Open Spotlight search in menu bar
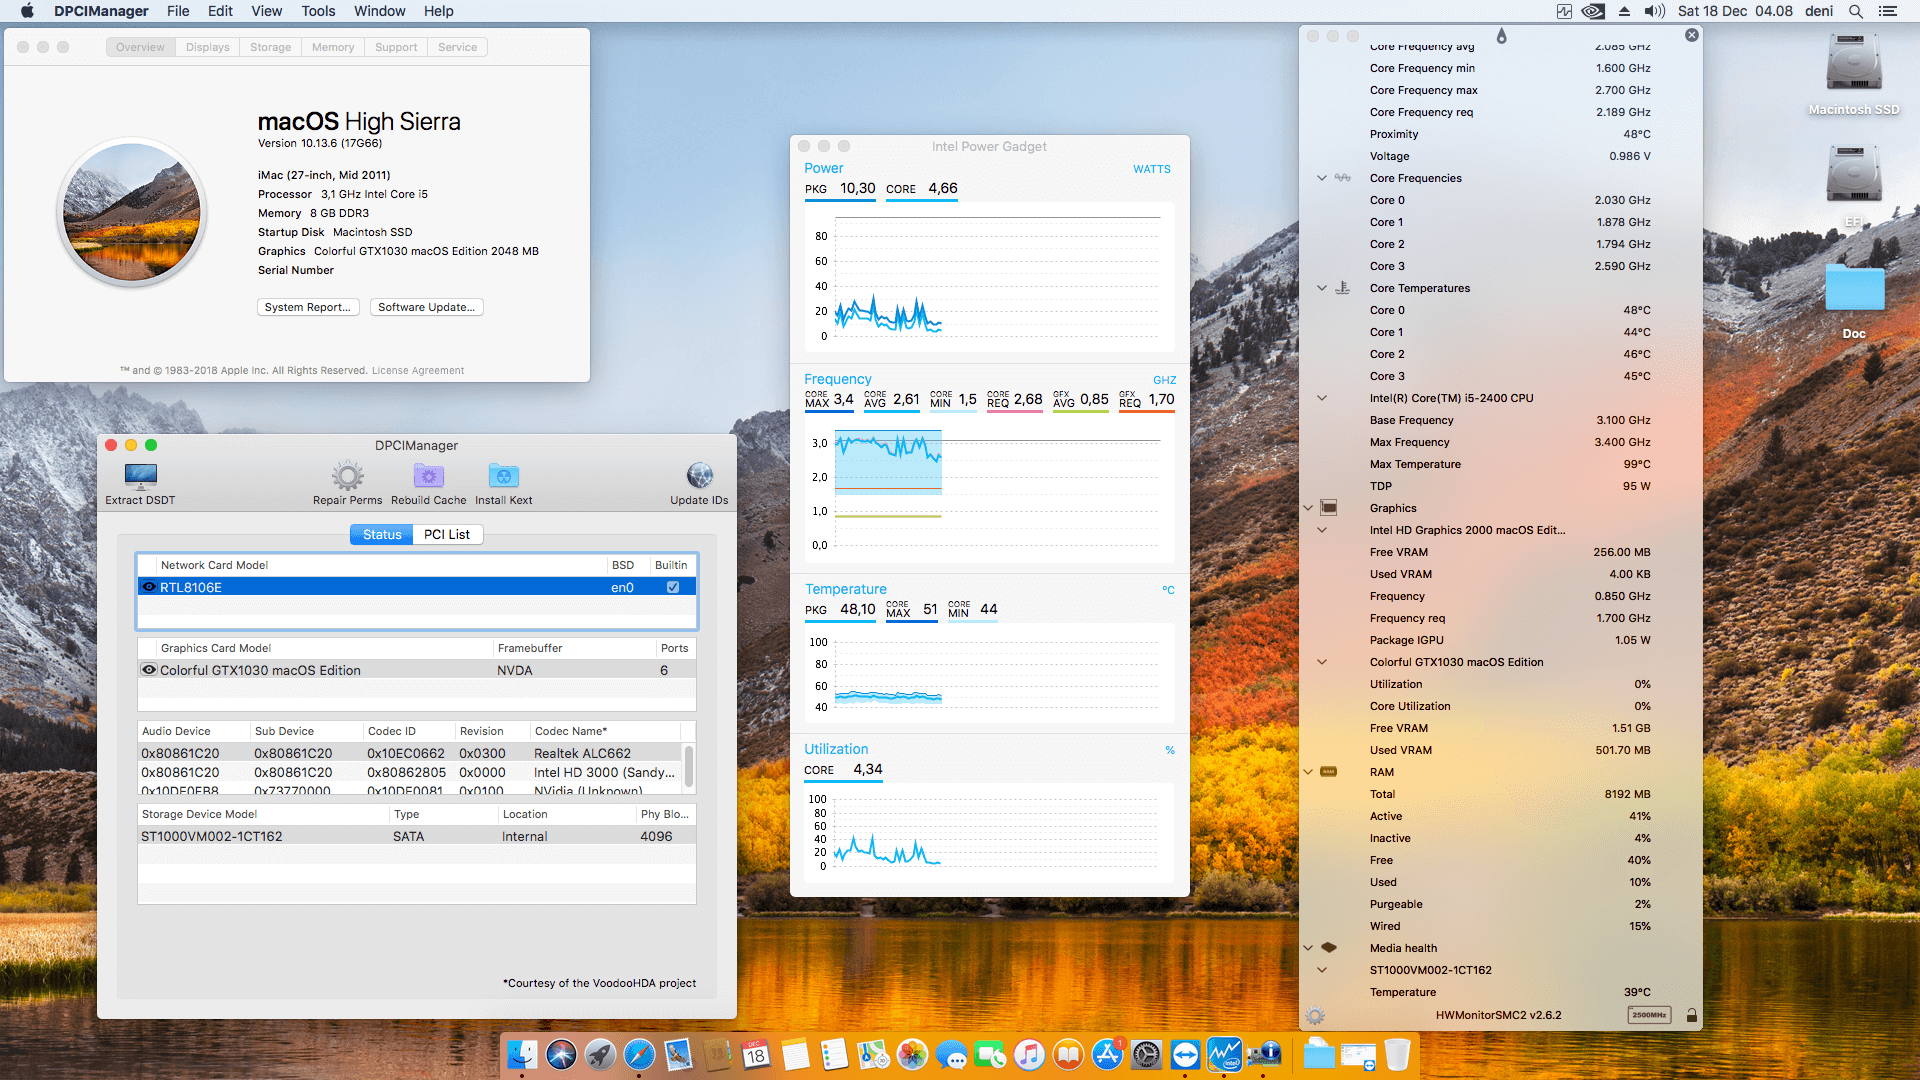 1855,11
